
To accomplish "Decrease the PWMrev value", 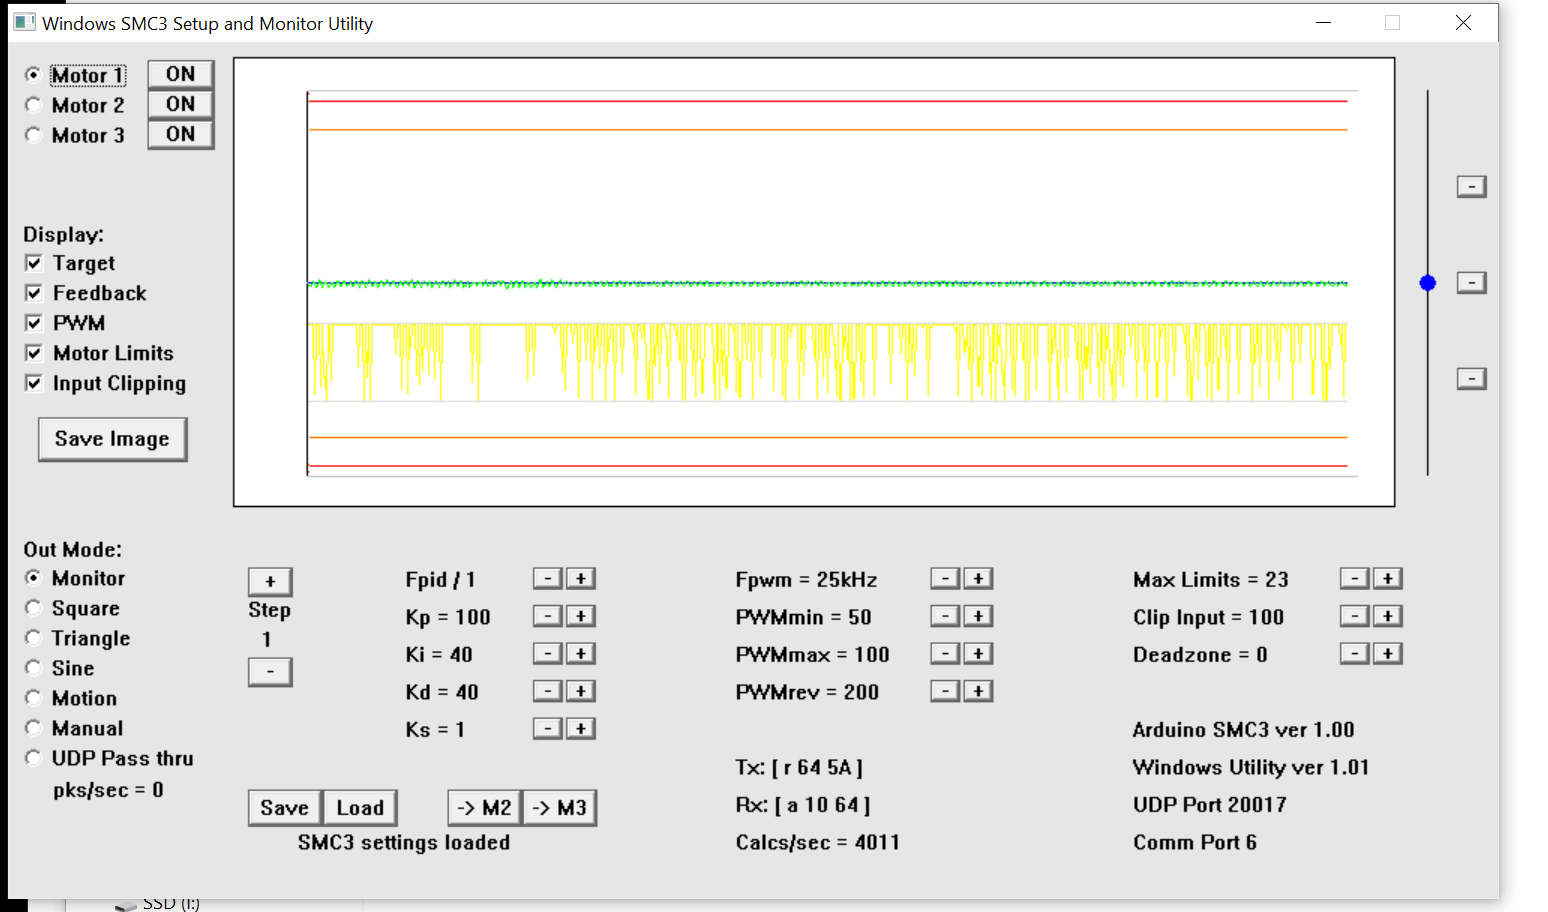I will coord(945,691).
